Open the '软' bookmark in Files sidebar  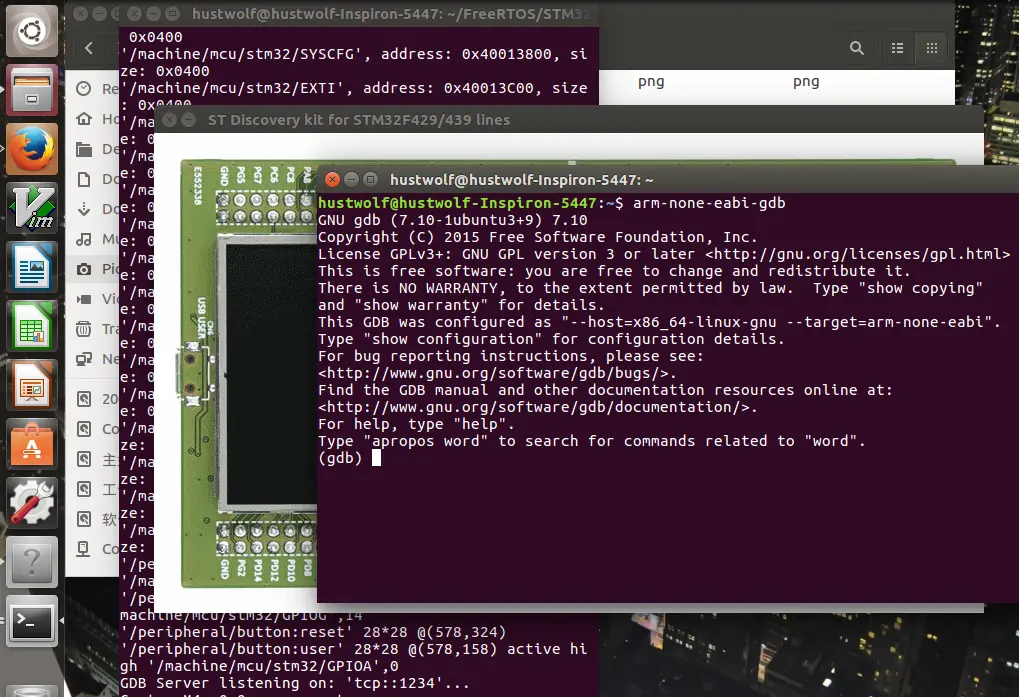[95, 519]
